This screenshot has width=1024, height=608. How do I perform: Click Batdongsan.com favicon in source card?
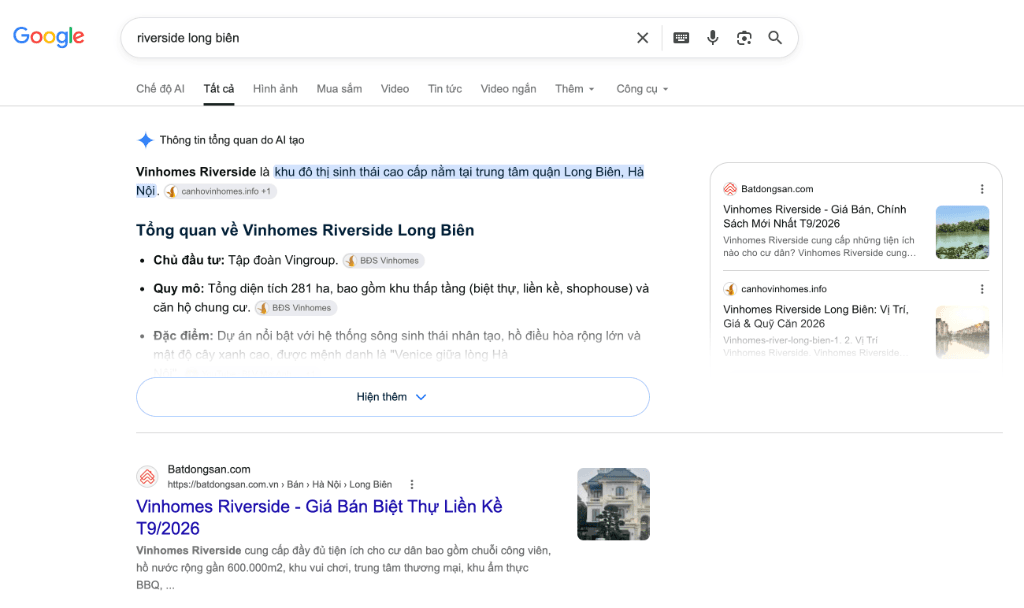[x=730, y=189]
